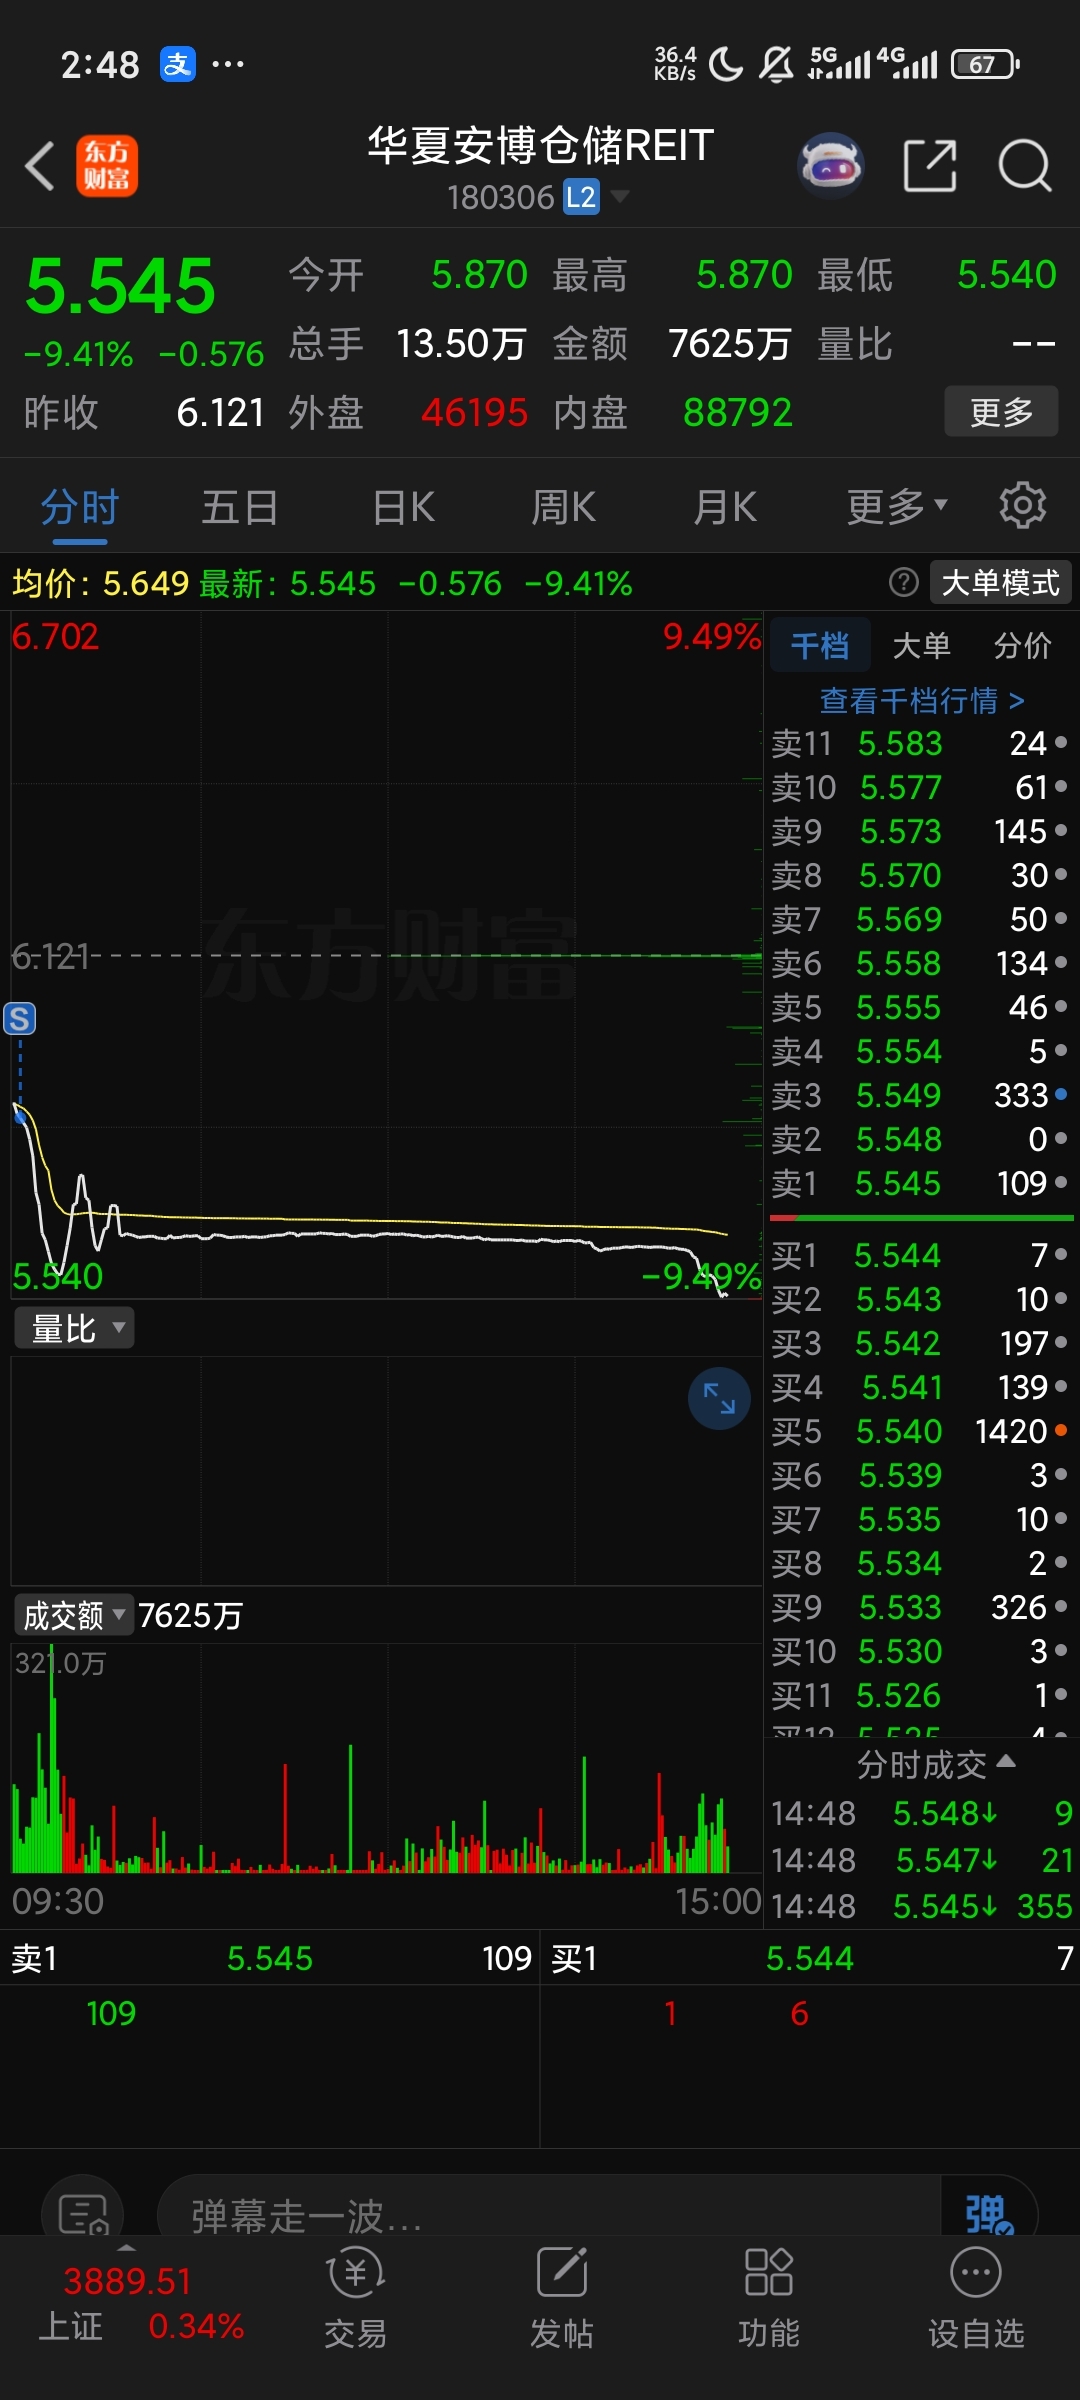Open the 成交额 indicator dropdown
1080x2400 pixels.
coord(74,1614)
